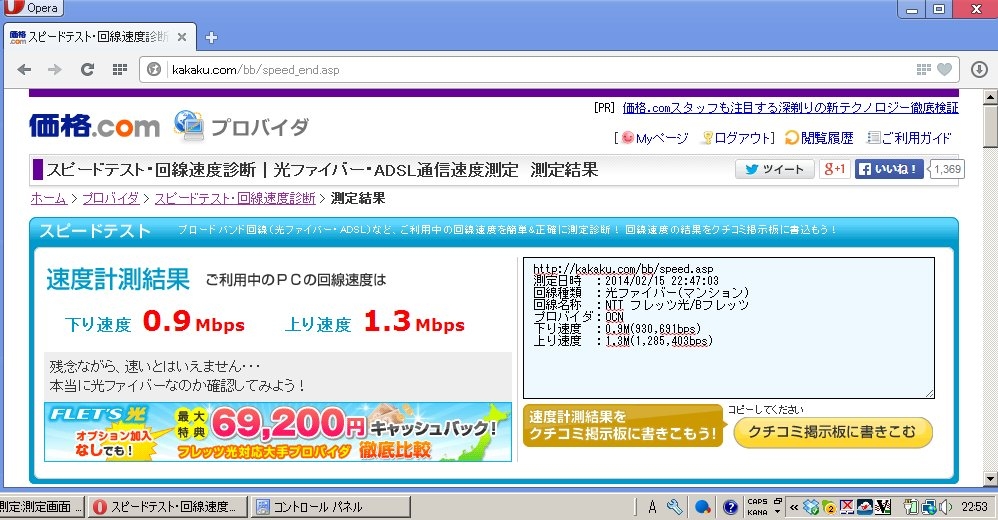
Task: Open 閲覧履歴 browsing history
Action: pos(820,137)
